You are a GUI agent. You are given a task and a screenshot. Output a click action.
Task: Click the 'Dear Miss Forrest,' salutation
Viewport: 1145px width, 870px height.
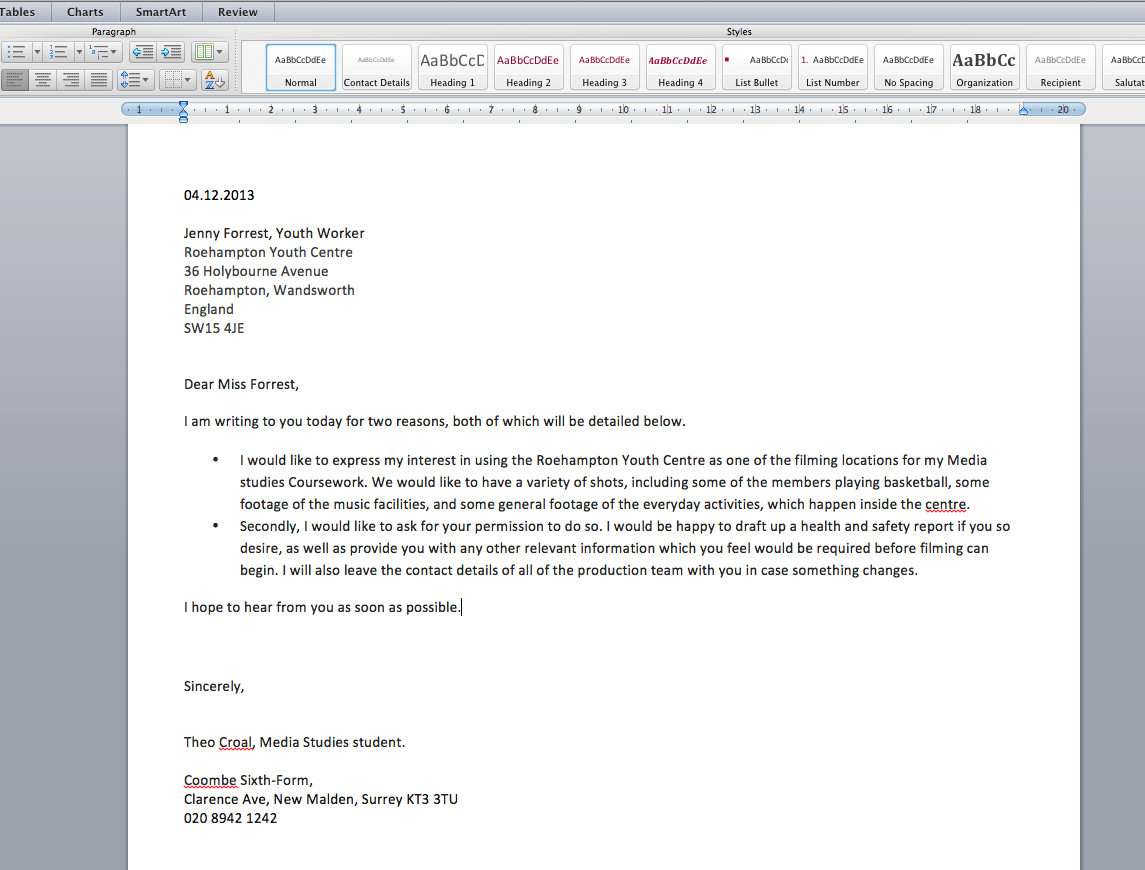(x=241, y=384)
